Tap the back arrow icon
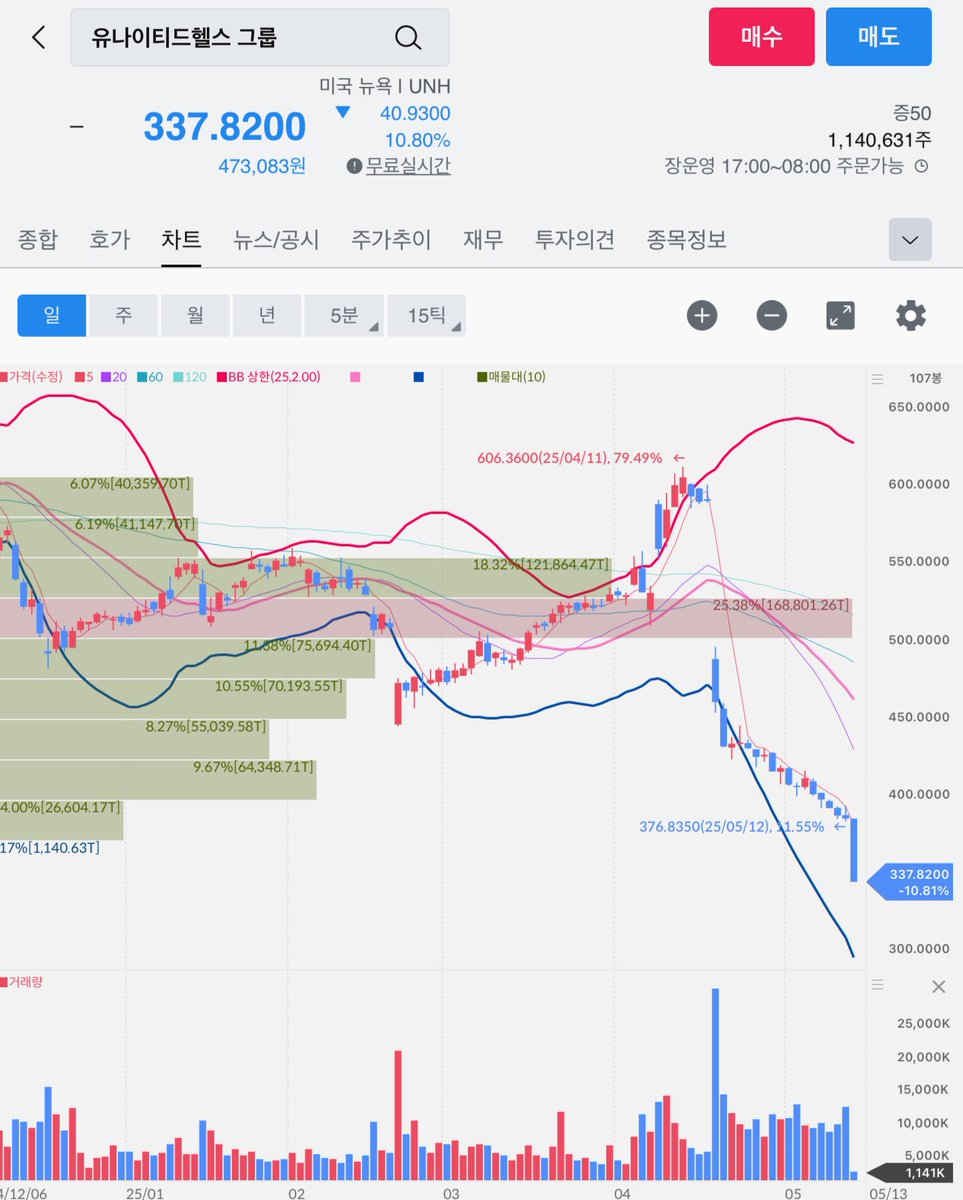 click(x=38, y=38)
